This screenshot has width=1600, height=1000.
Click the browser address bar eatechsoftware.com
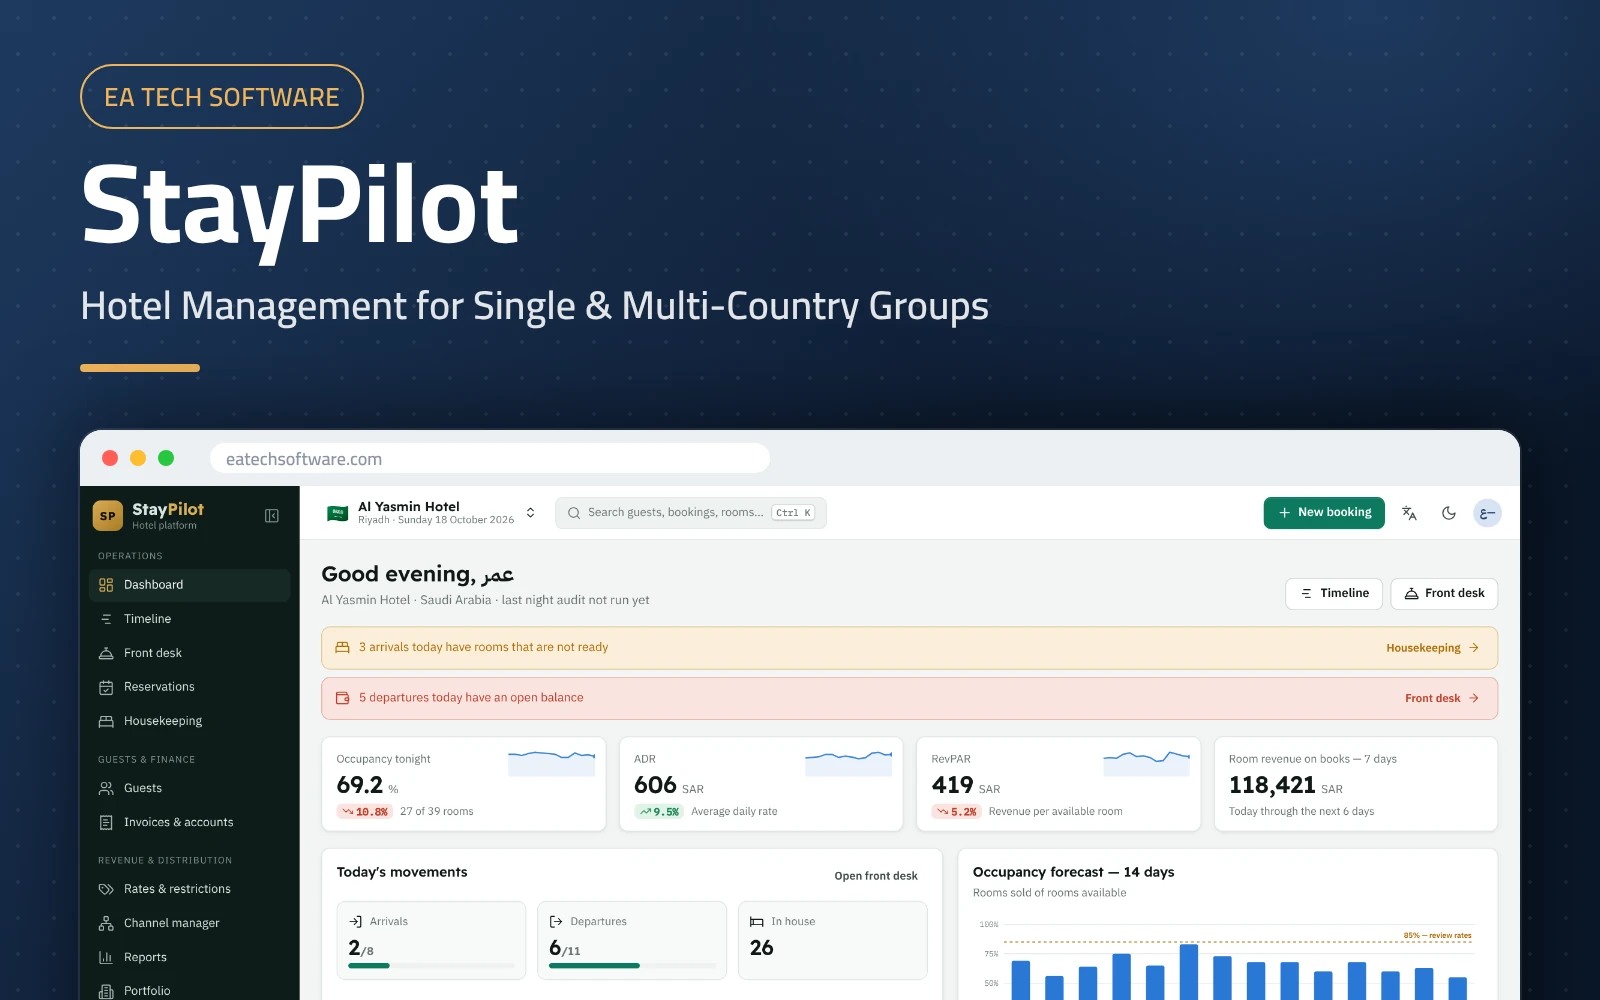click(x=490, y=459)
